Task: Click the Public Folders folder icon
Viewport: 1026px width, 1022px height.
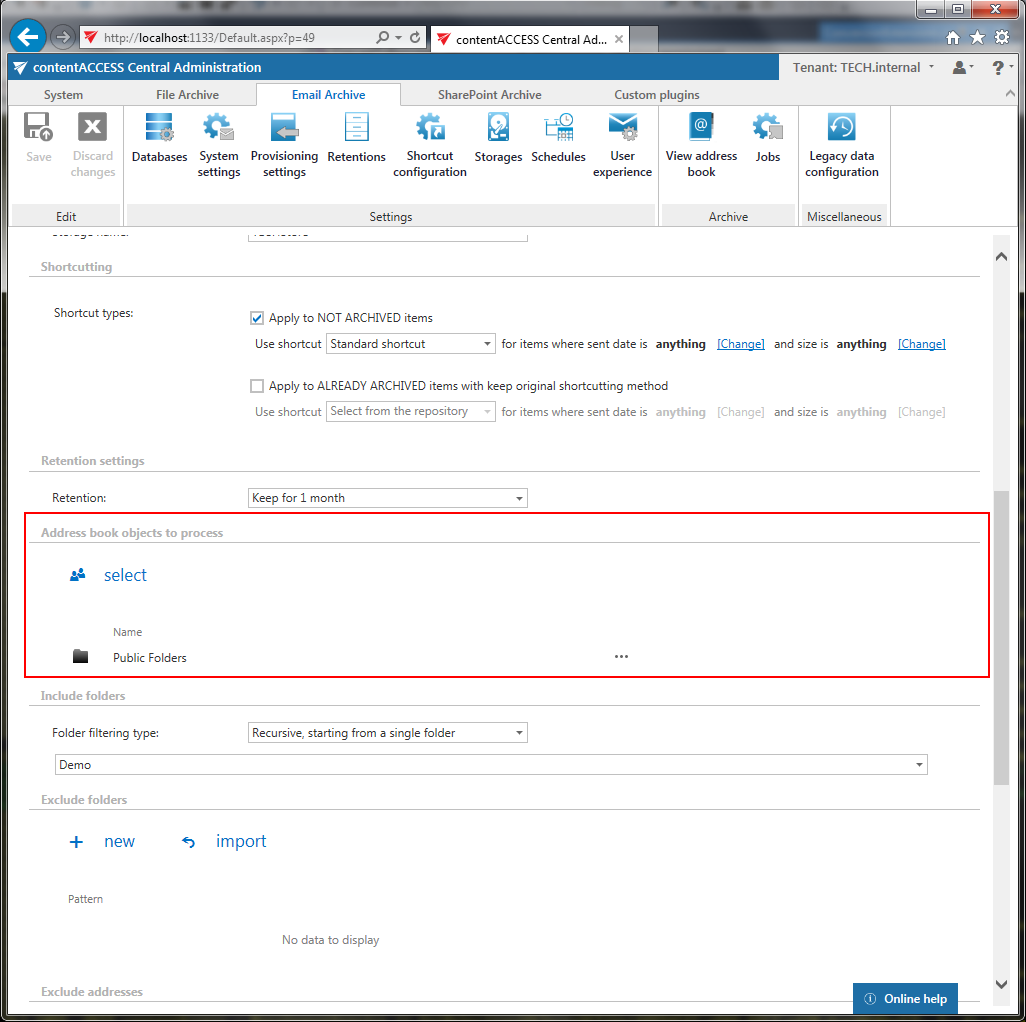Action: point(80,656)
